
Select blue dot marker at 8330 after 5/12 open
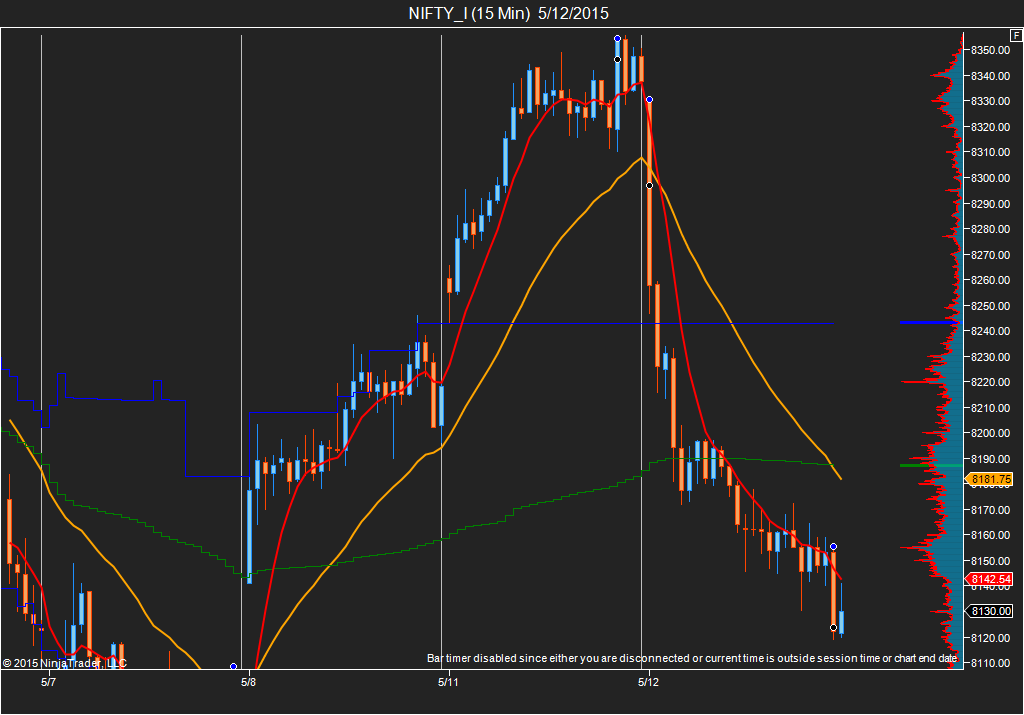(x=649, y=99)
